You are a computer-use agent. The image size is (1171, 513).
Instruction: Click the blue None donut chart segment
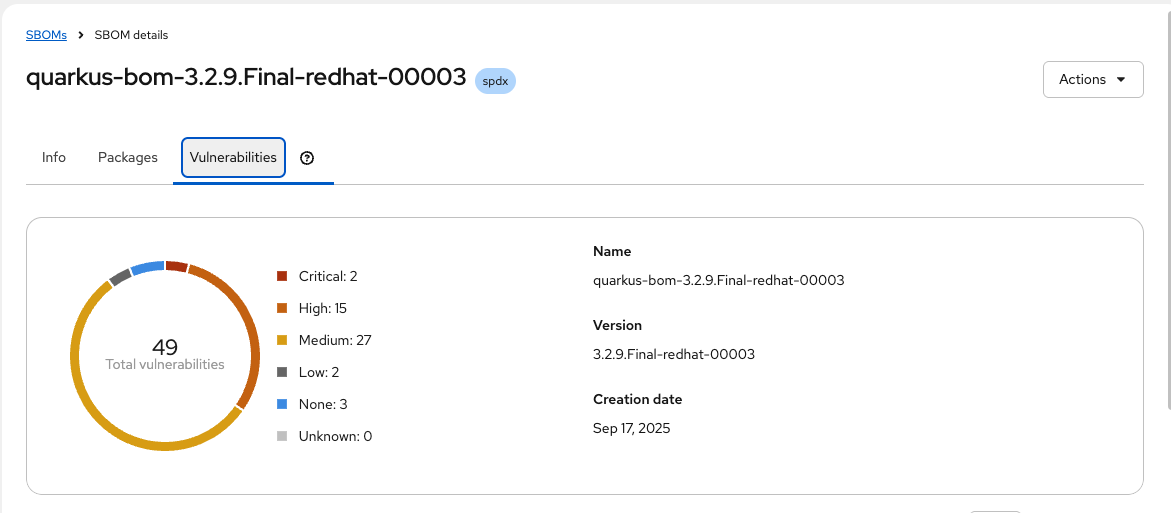point(147,267)
